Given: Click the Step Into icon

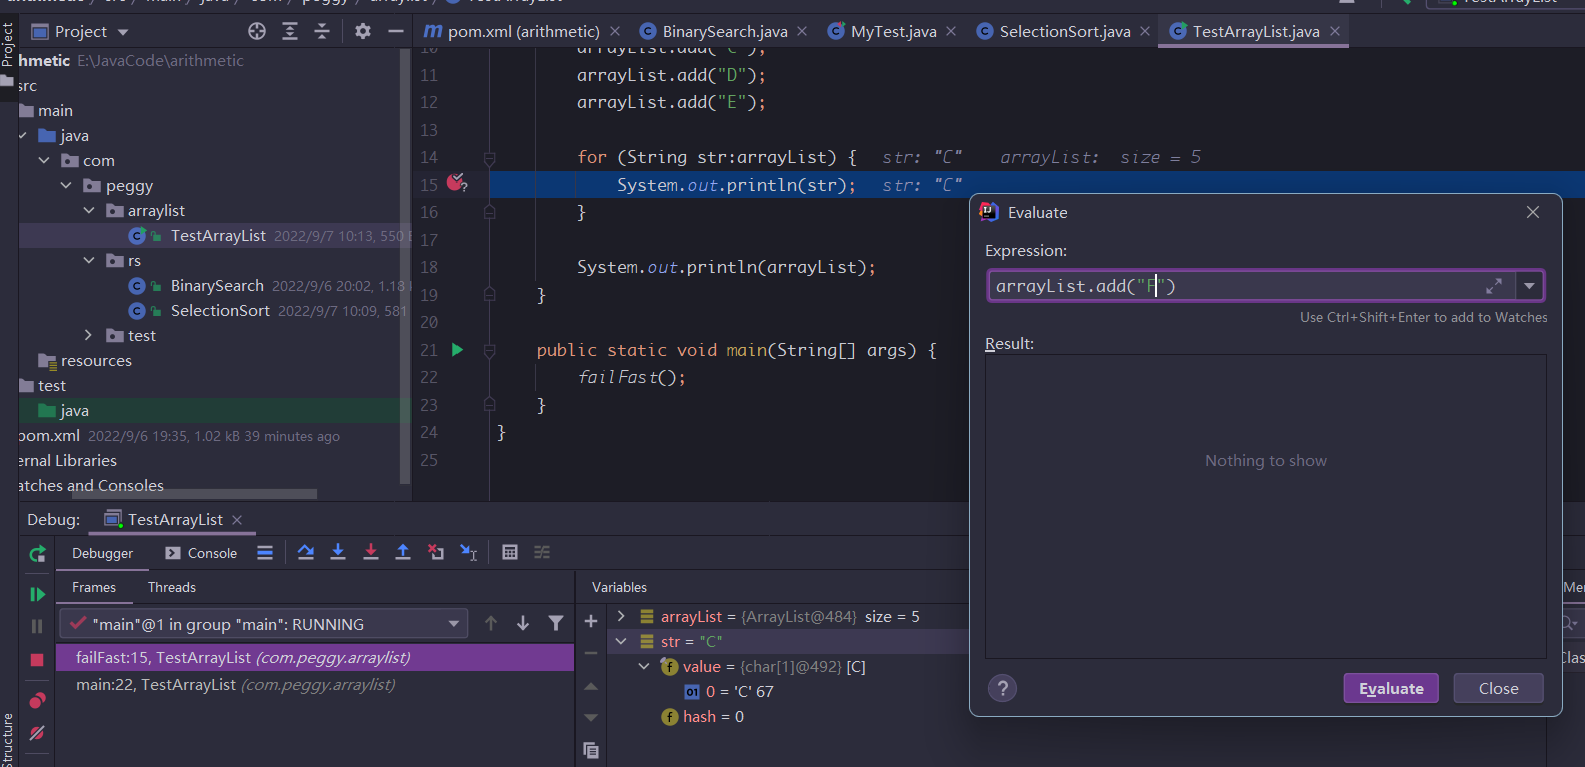Looking at the screenshot, I should click(x=338, y=552).
